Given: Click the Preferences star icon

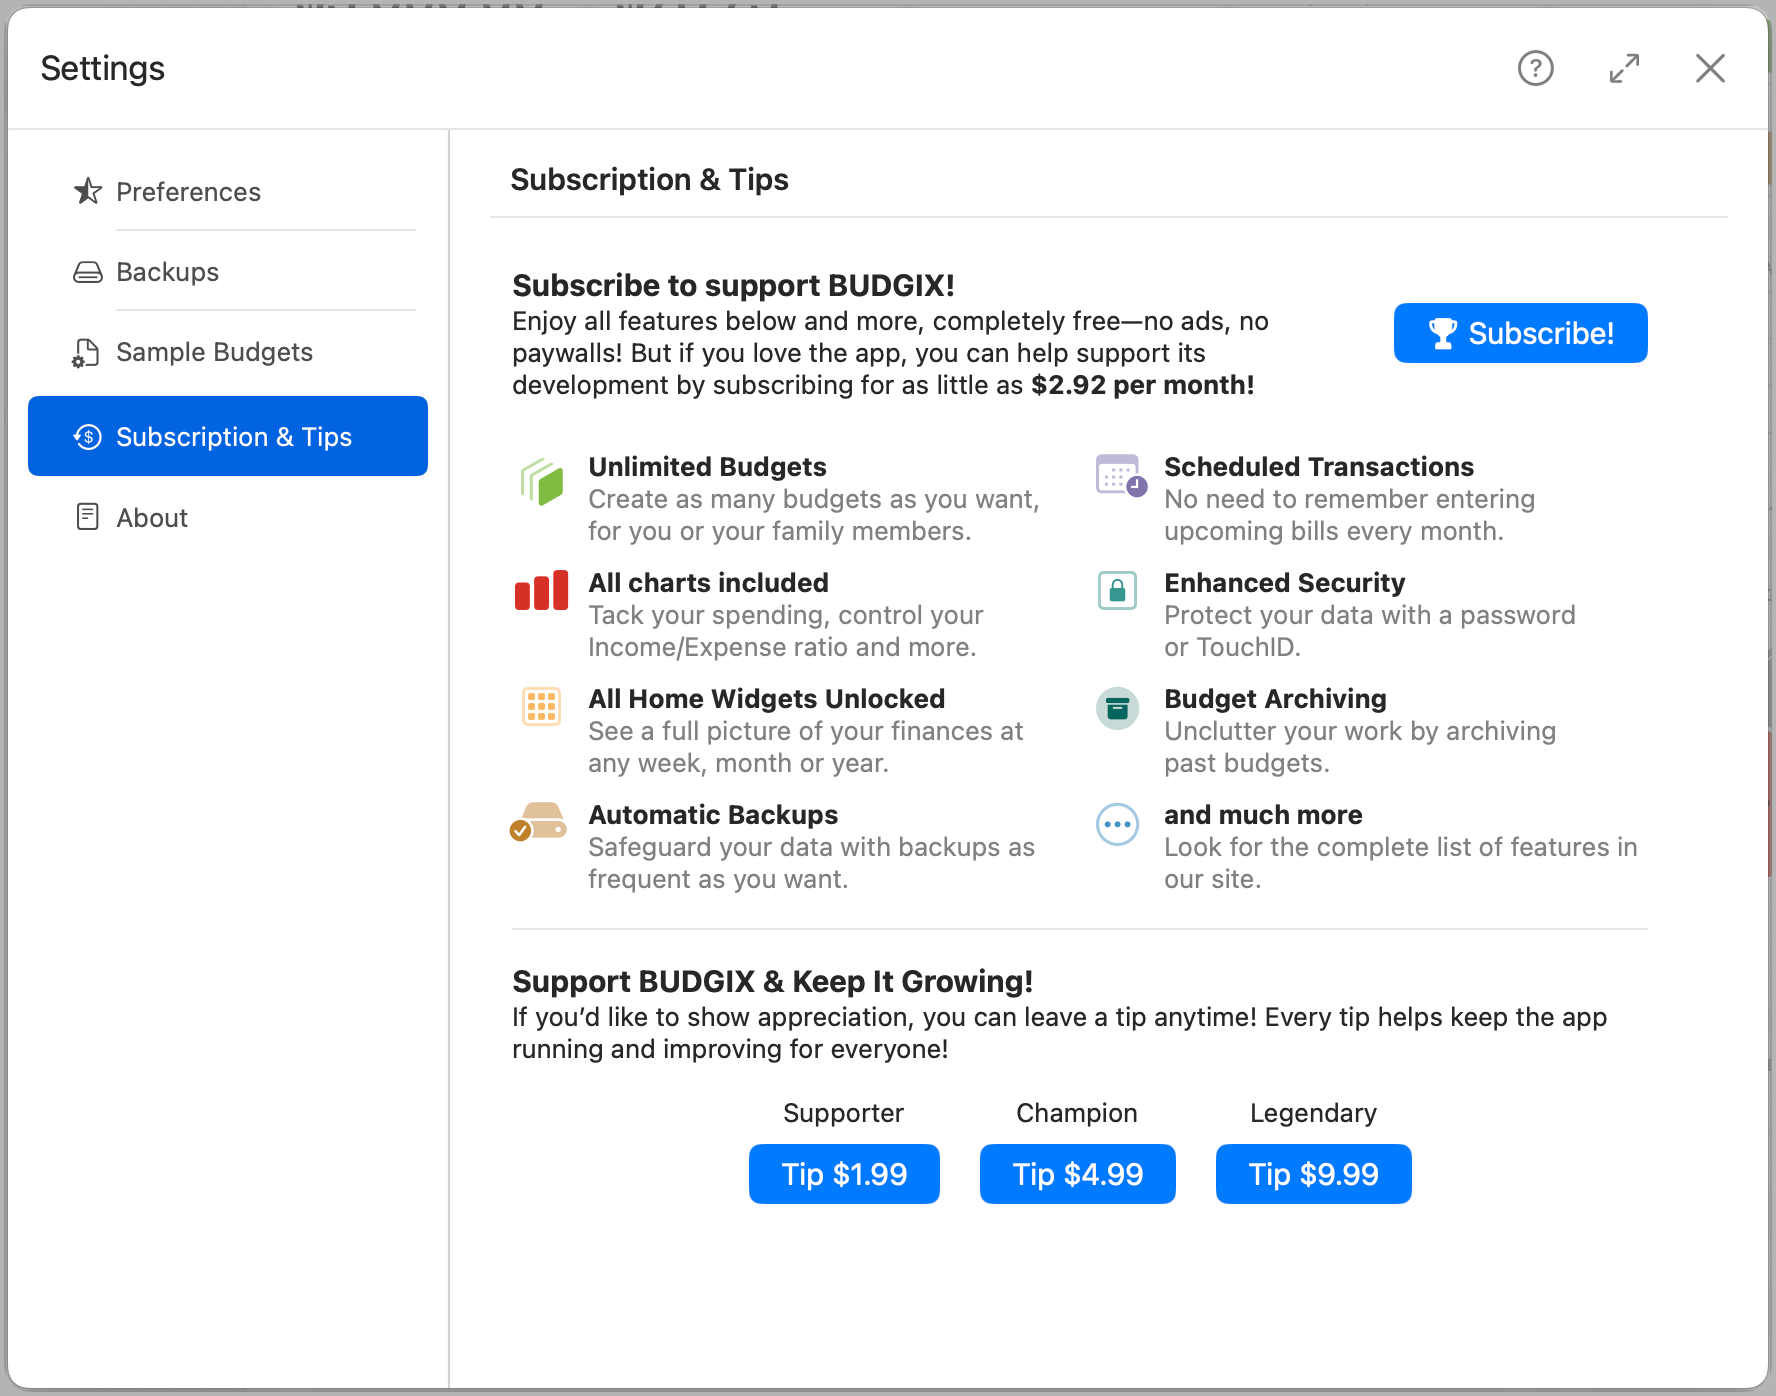Looking at the screenshot, I should [88, 191].
